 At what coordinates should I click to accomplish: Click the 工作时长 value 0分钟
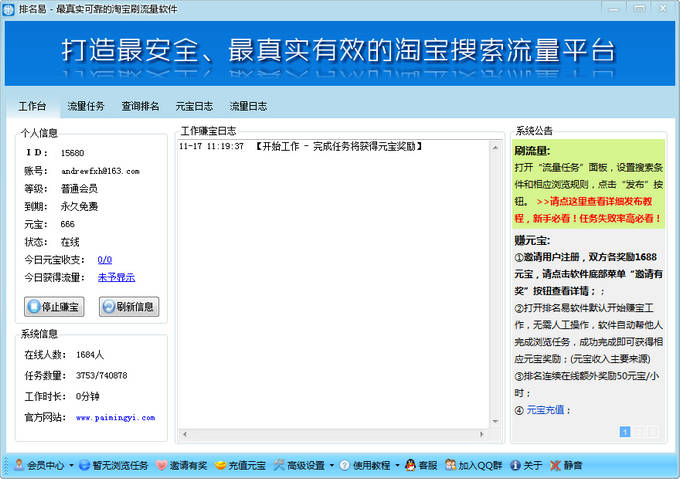tap(87, 396)
